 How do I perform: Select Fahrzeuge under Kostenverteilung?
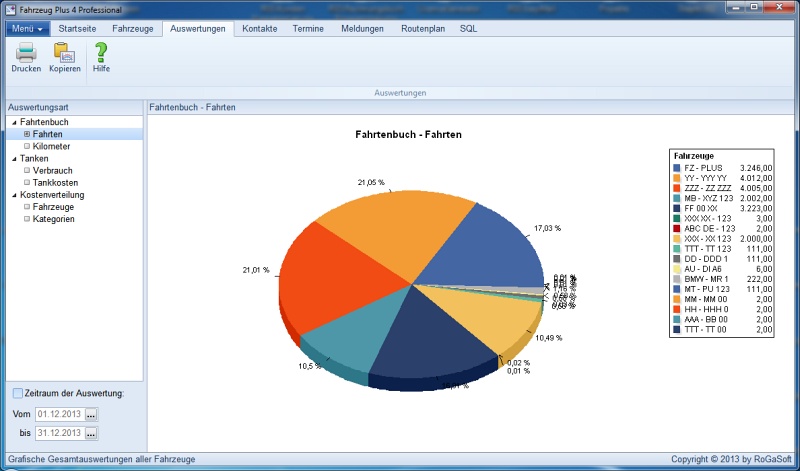[53, 206]
